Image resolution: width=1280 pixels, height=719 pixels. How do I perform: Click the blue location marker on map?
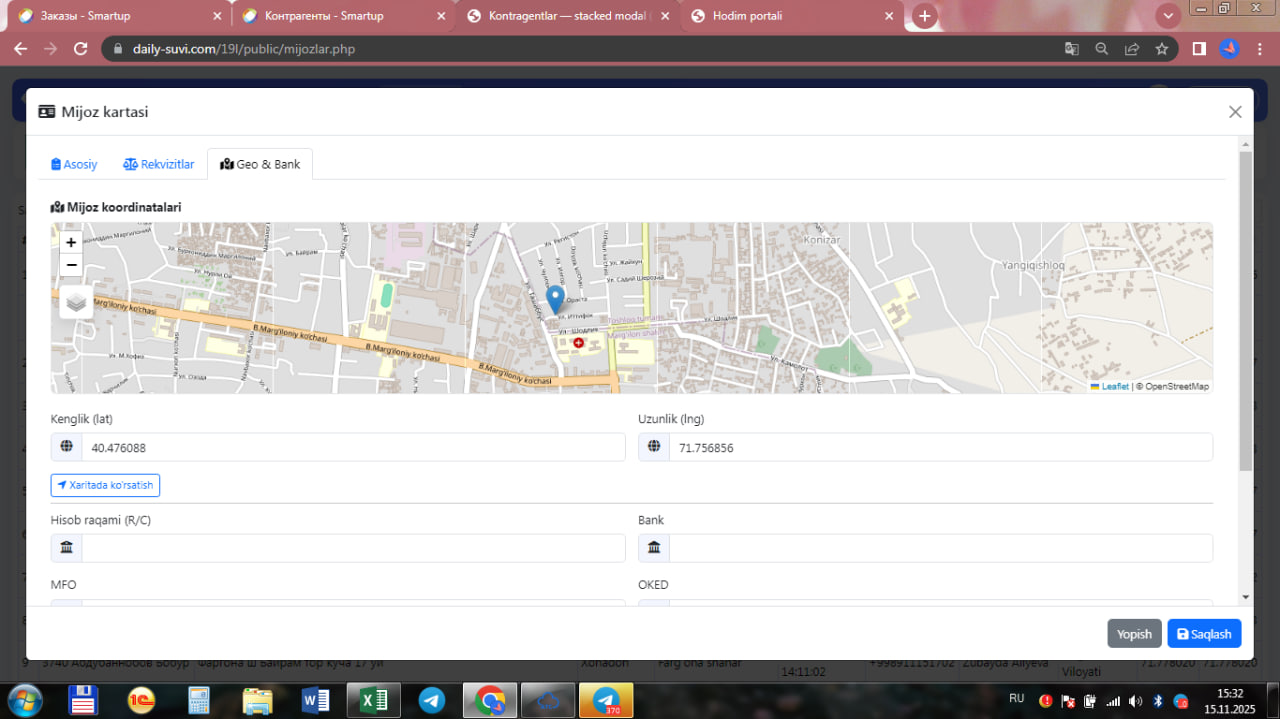(555, 298)
